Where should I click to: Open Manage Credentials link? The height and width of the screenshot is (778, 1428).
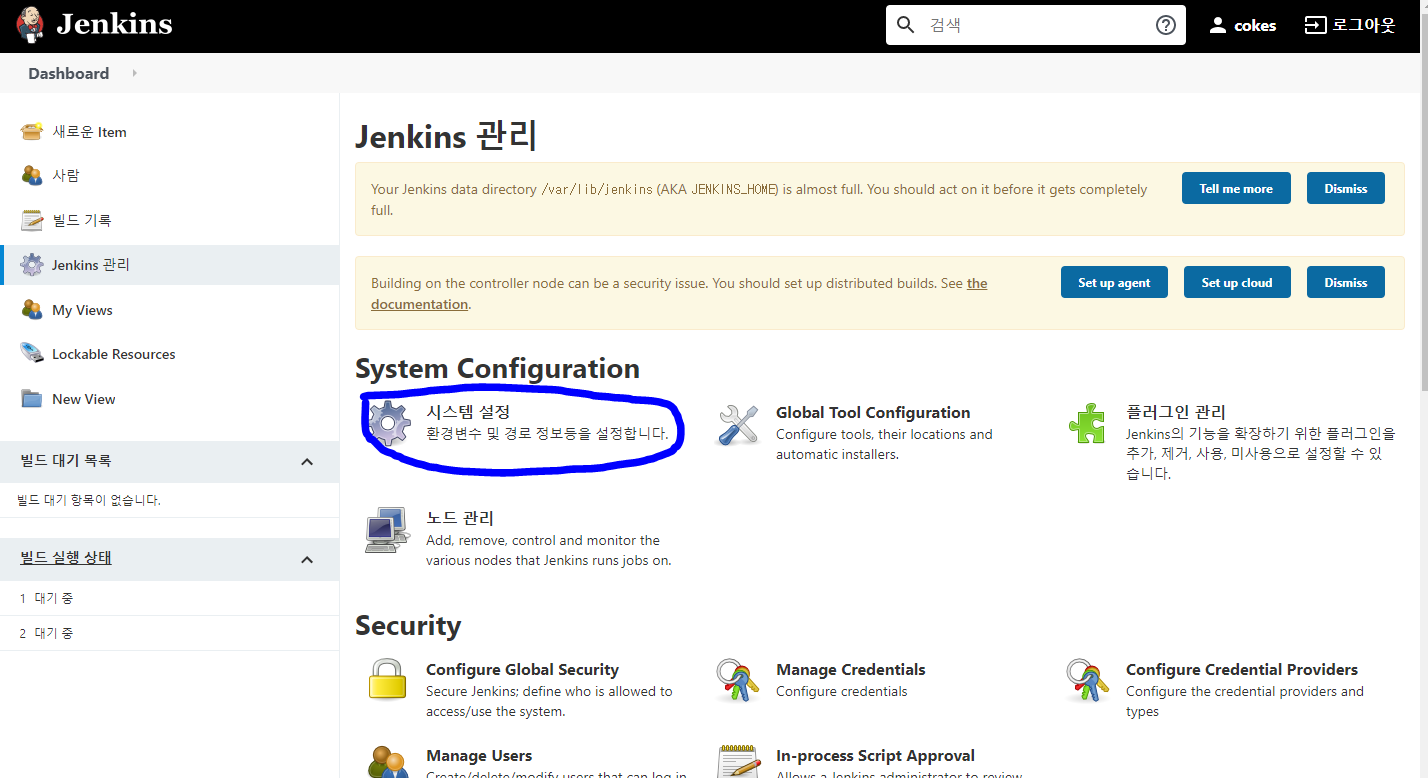851,669
